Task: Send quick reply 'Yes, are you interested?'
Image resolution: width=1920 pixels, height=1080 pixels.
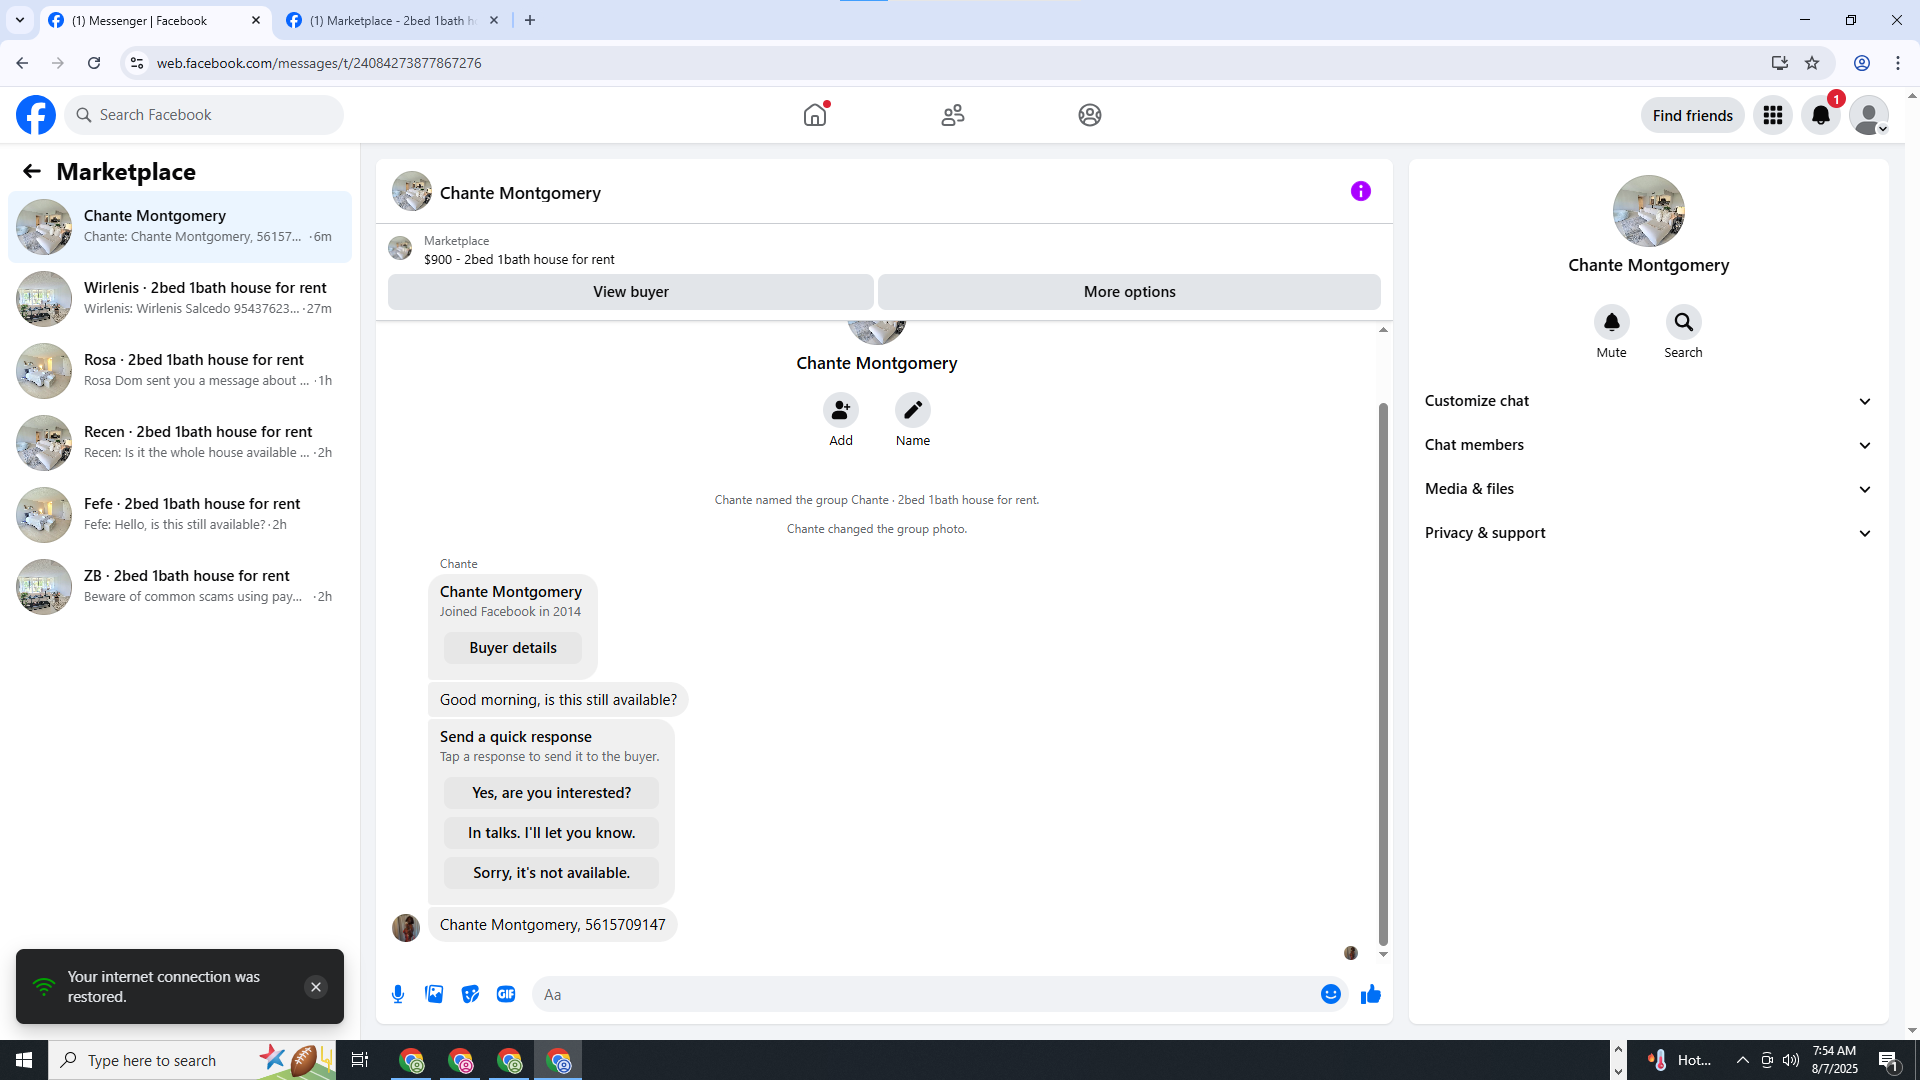Action: 552,793
